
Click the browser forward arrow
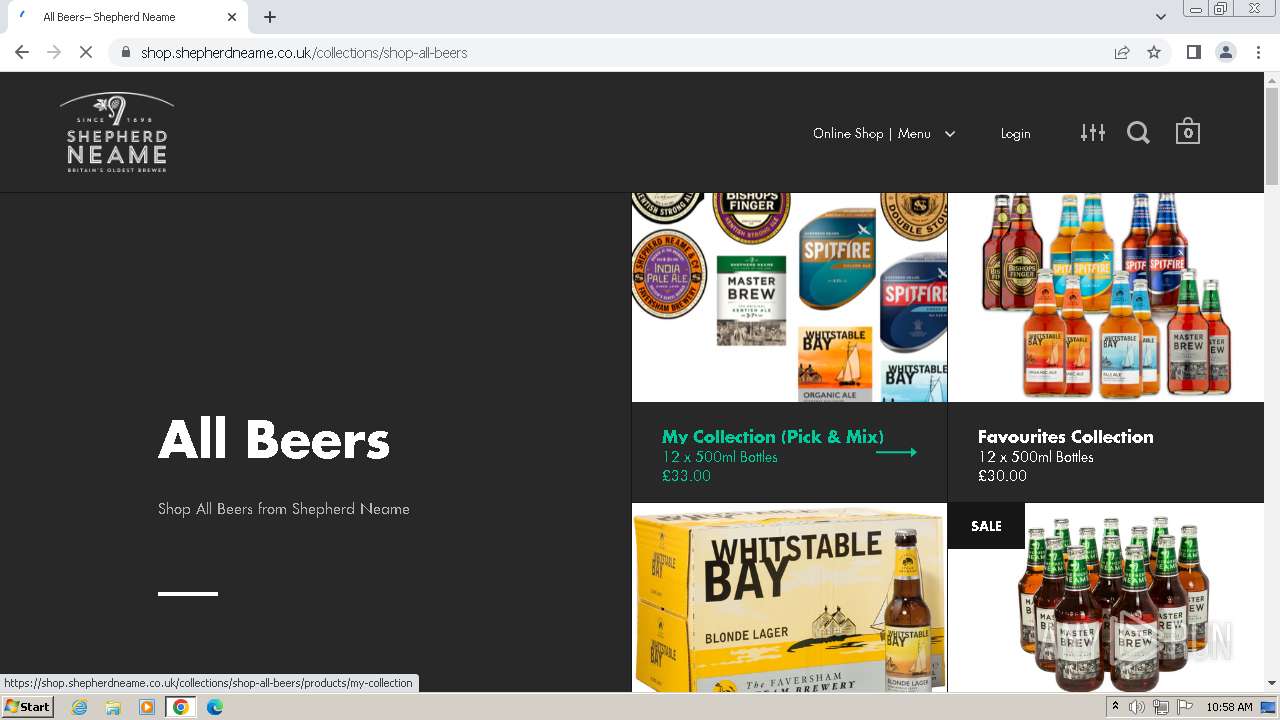[x=54, y=52]
